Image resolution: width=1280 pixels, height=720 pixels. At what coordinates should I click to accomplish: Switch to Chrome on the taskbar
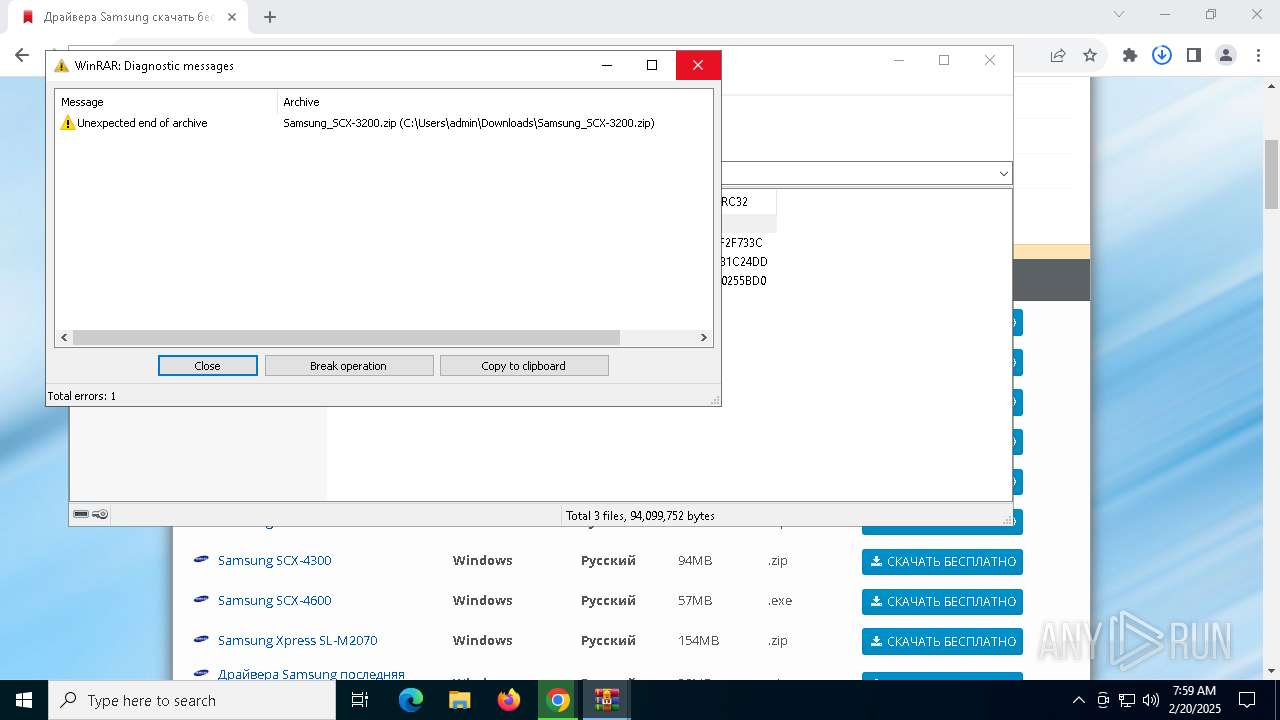click(558, 700)
